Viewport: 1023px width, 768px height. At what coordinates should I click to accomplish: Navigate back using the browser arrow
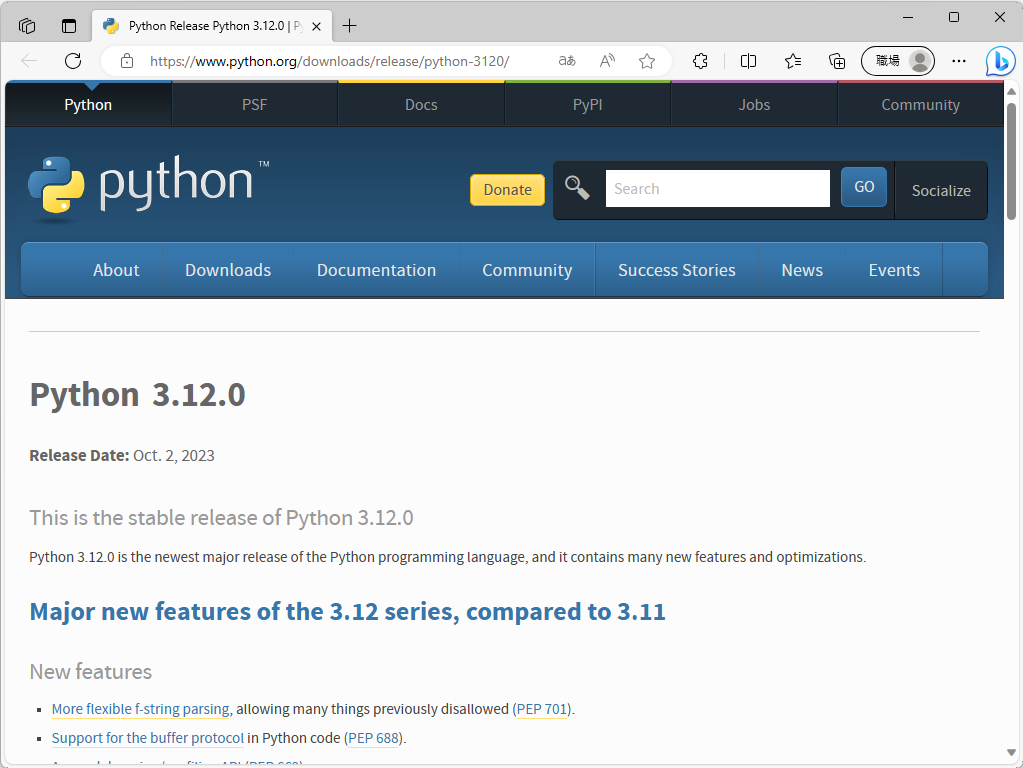pyautogui.click(x=30, y=60)
